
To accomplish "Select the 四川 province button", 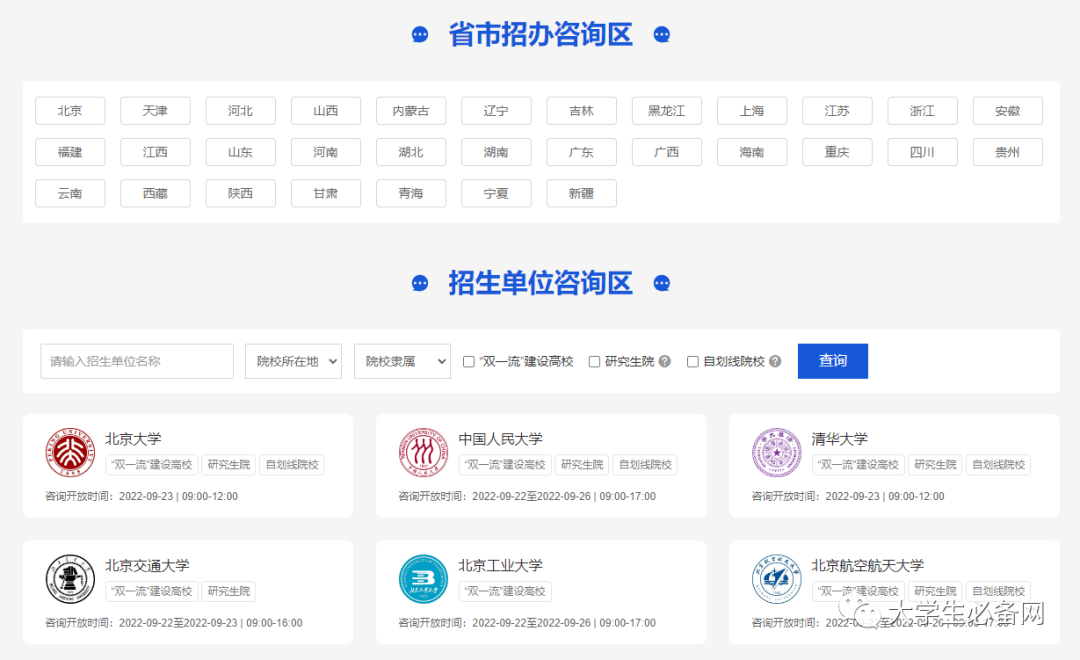I will 922,152.
